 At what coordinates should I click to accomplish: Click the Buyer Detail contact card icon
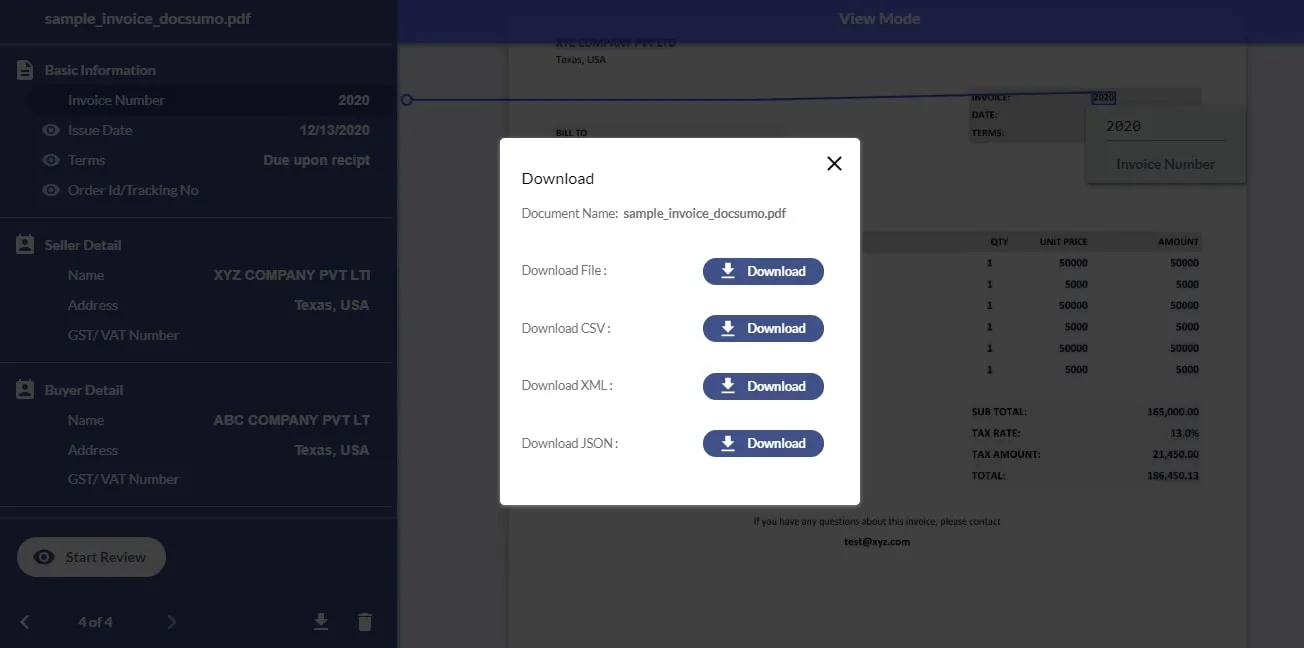coord(23,389)
